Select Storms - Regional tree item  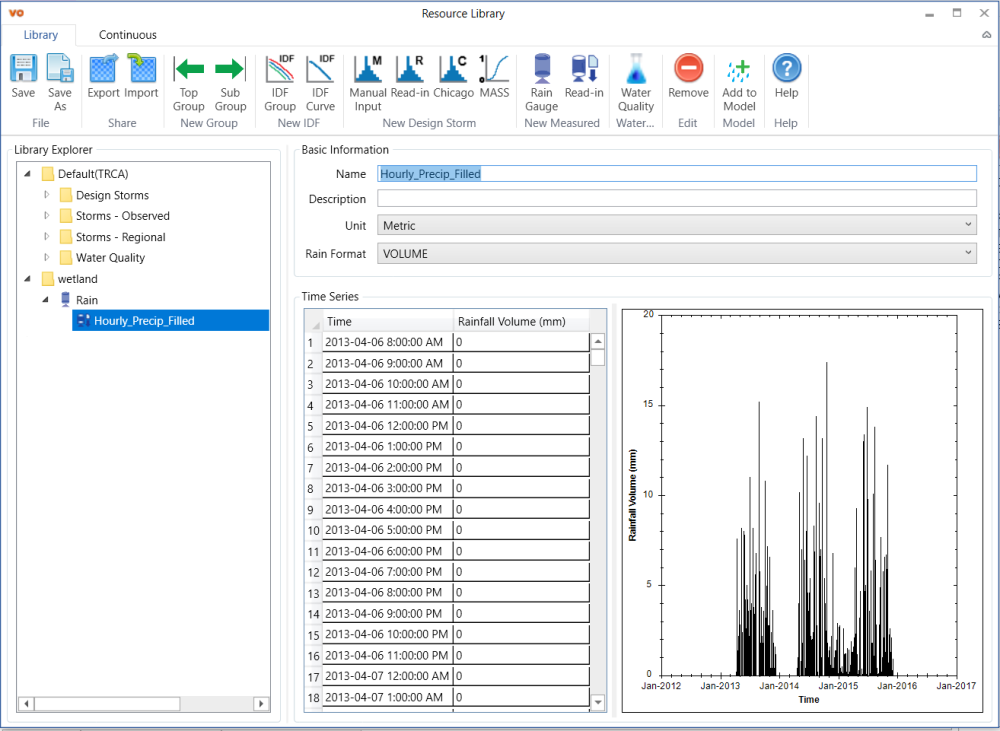pos(120,237)
